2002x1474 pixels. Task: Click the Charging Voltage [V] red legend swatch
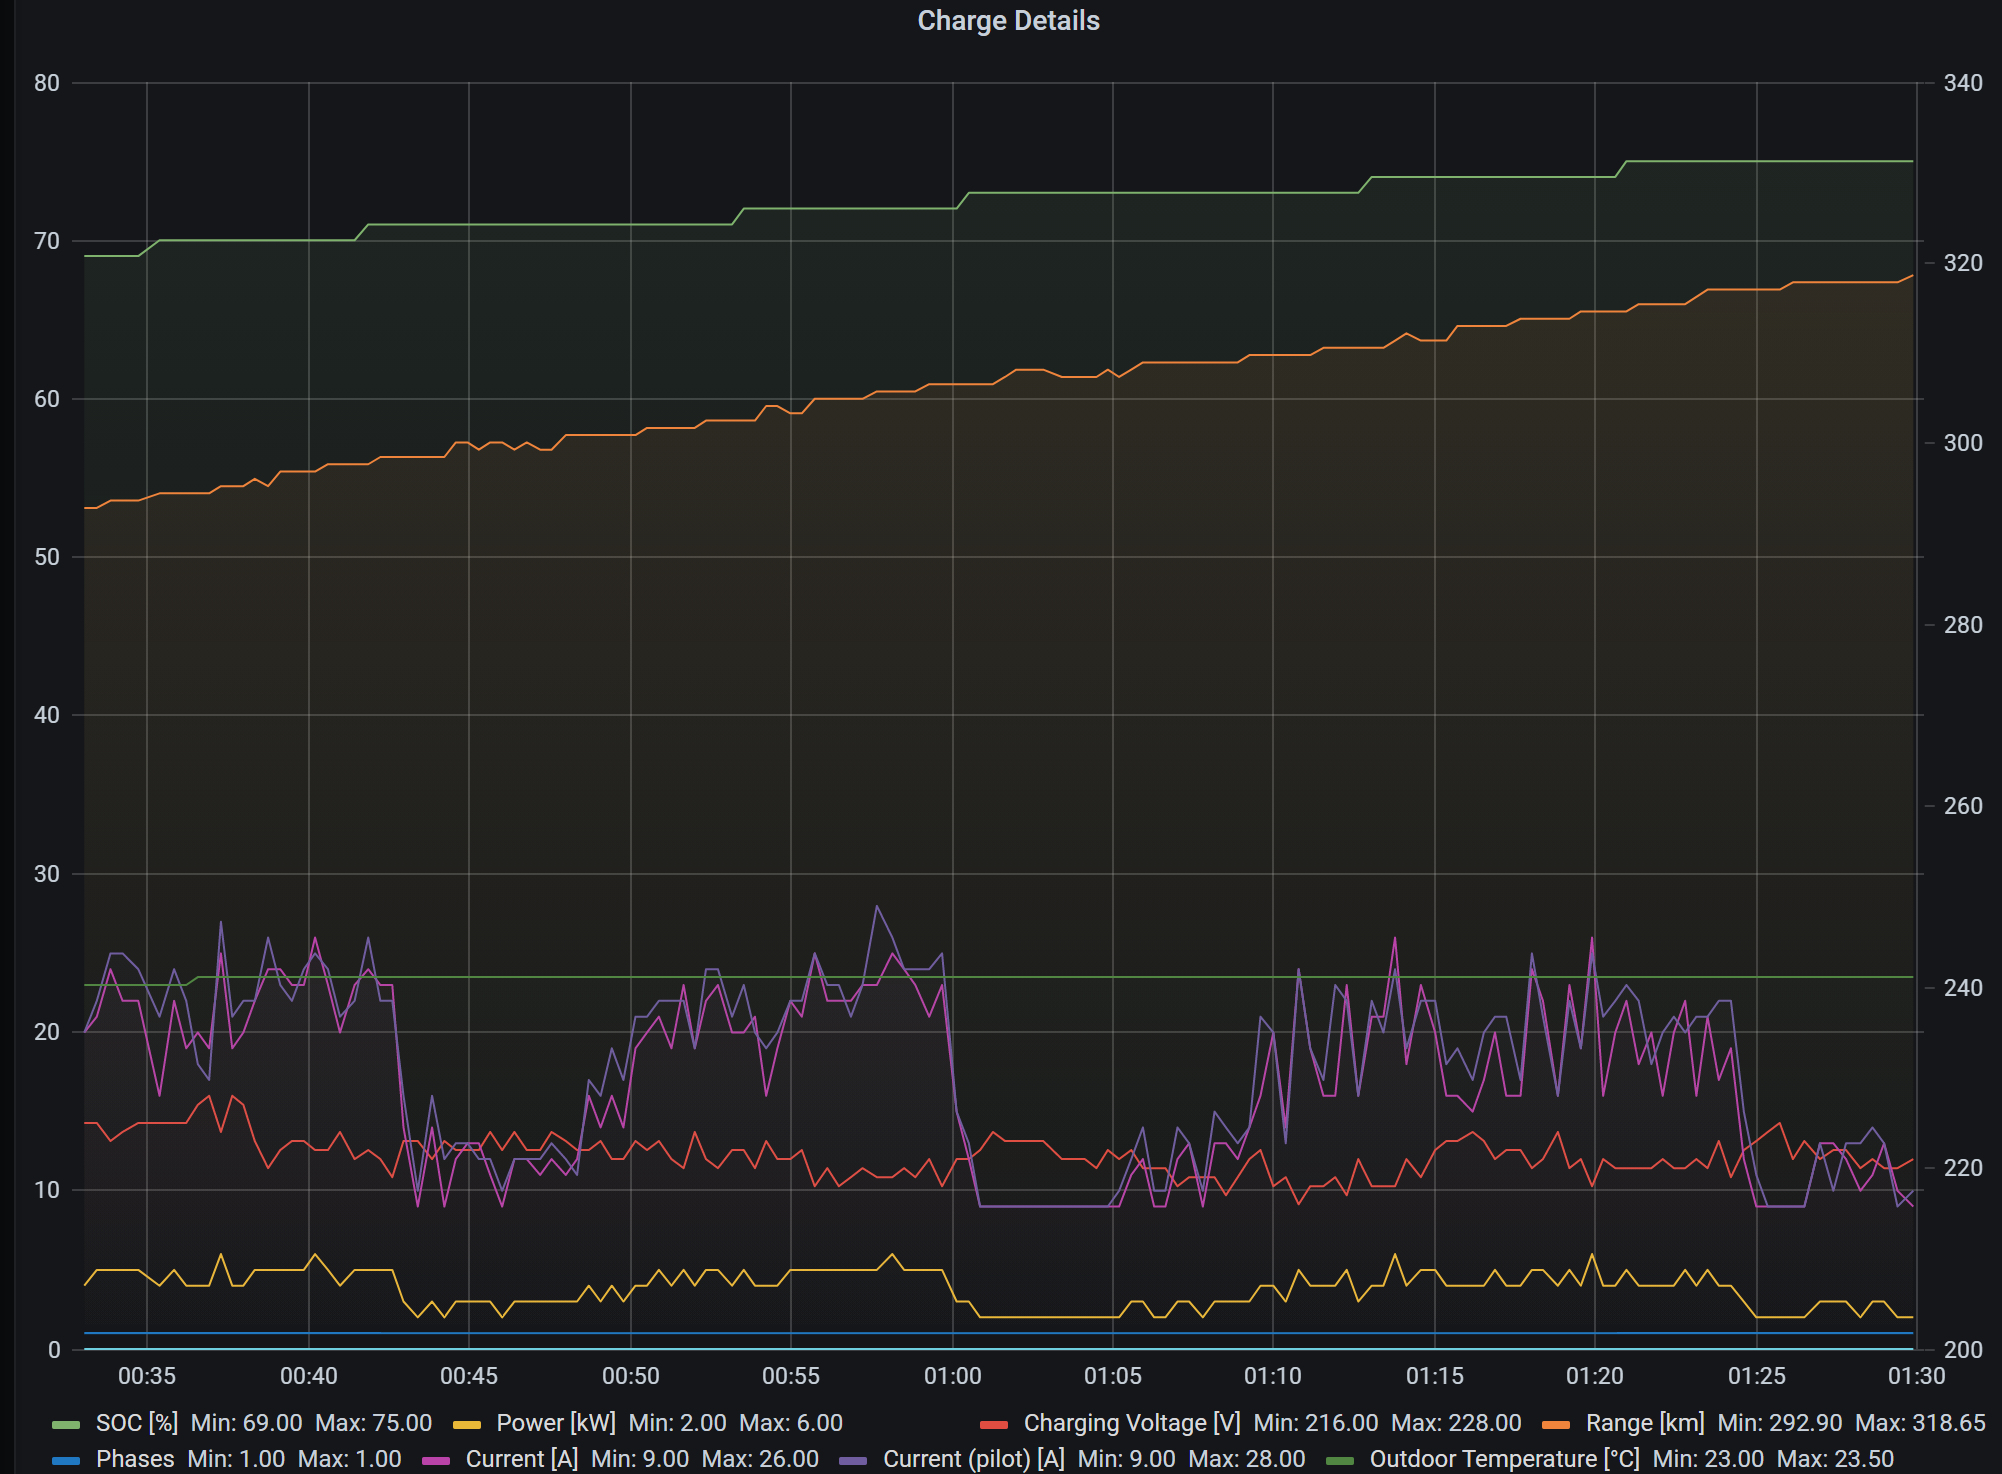pyautogui.click(x=994, y=1424)
